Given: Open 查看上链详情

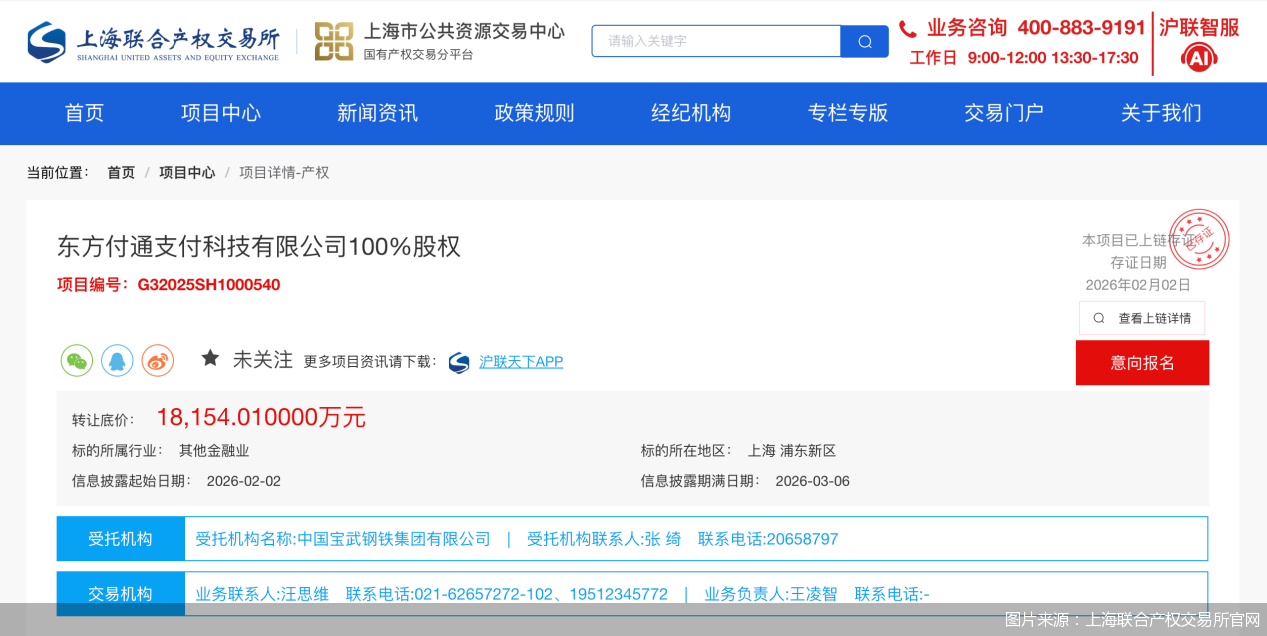Looking at the screenshot, I should tap(1142, 317).
